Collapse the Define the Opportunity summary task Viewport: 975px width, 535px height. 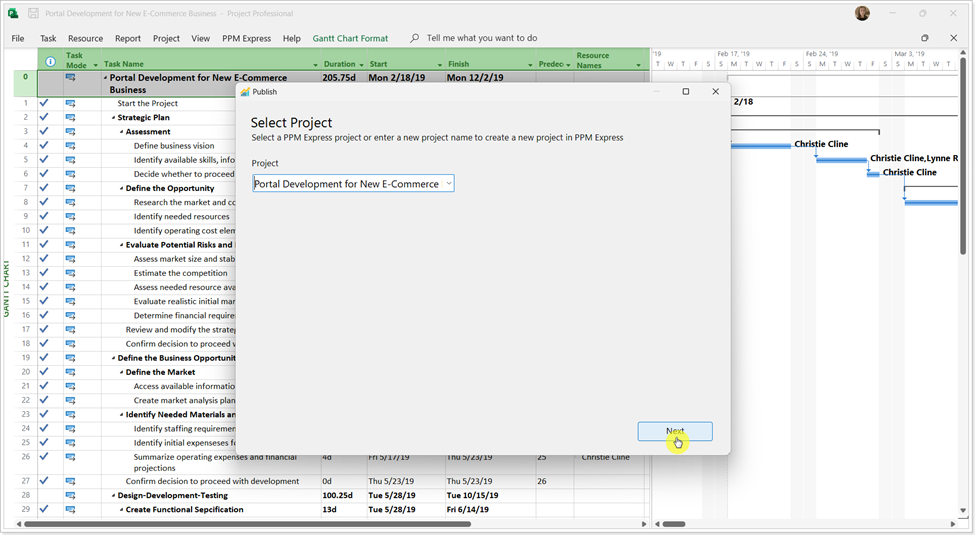(121, 188)
